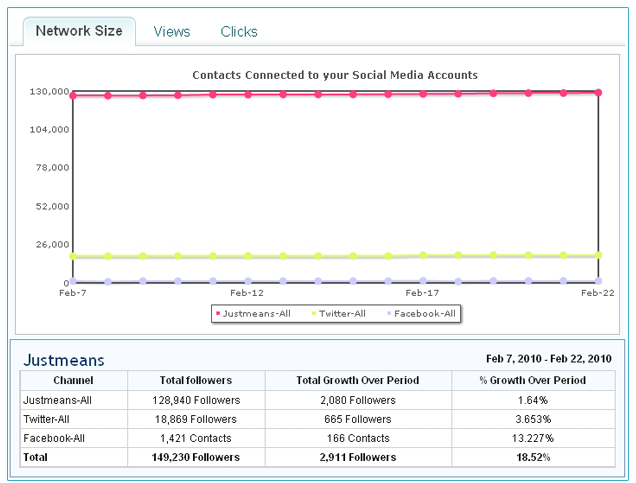Click the Justmeans heading
636x483 pixels.
pyautogui.click(x=64, y=360)
